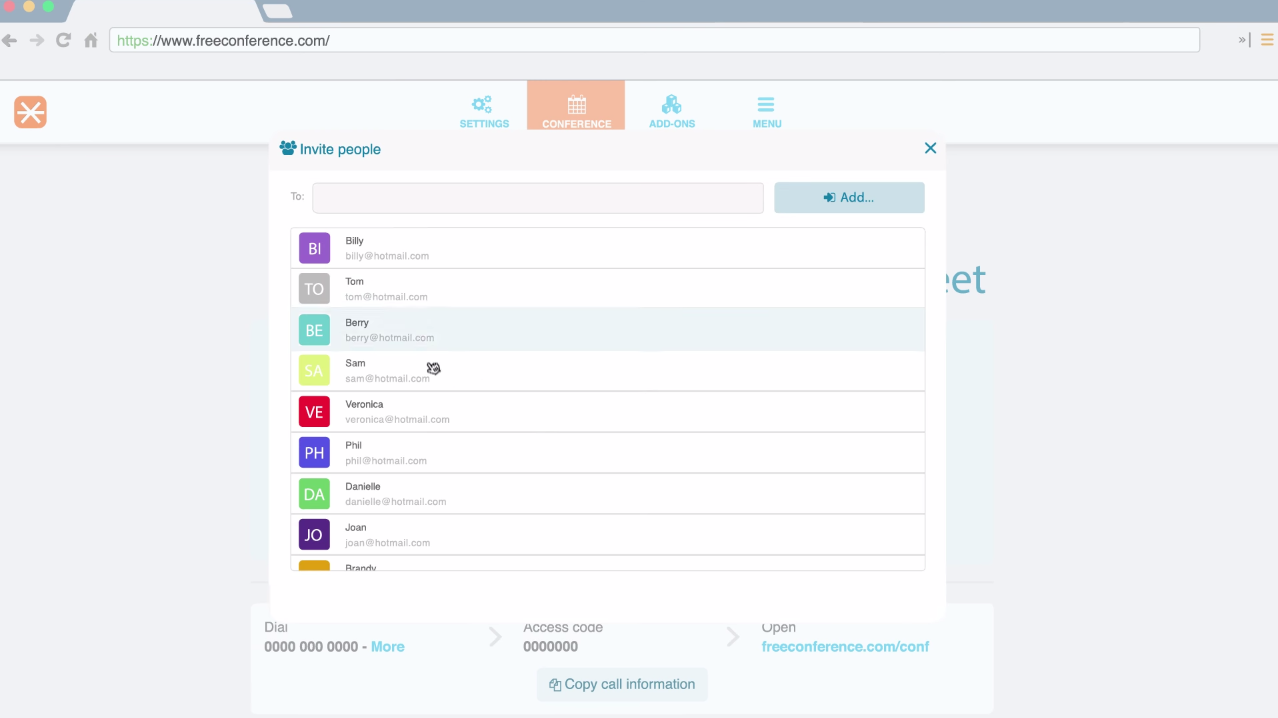Click email veronica@hotmail.com
This screenshot has width=1278, height=718.
[397, 420]
